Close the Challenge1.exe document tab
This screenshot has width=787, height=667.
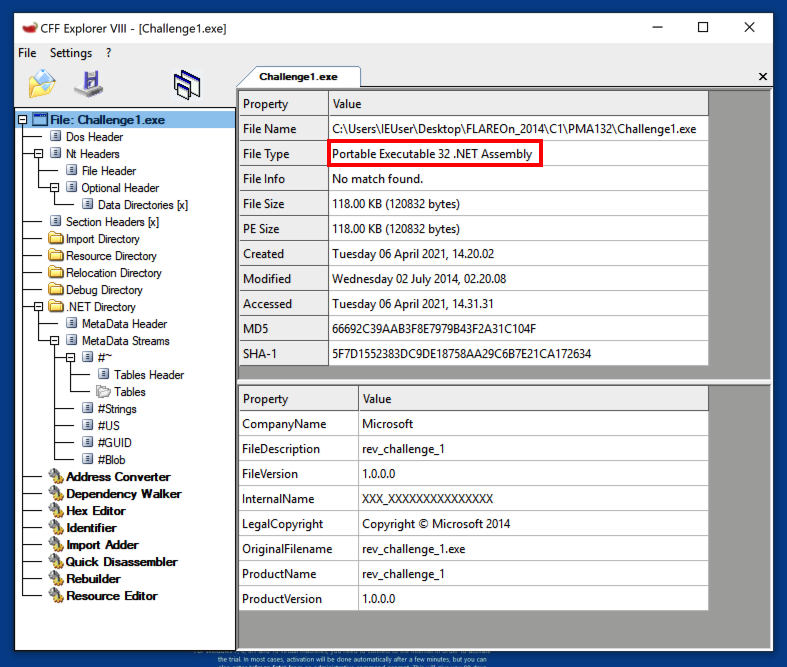point(762,76)
